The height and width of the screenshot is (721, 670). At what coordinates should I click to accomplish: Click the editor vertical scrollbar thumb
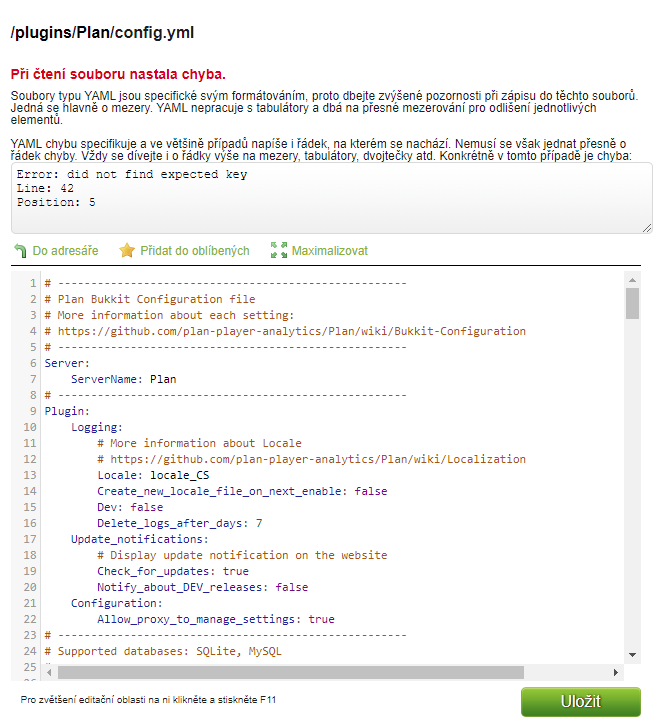tap(632, 303)
